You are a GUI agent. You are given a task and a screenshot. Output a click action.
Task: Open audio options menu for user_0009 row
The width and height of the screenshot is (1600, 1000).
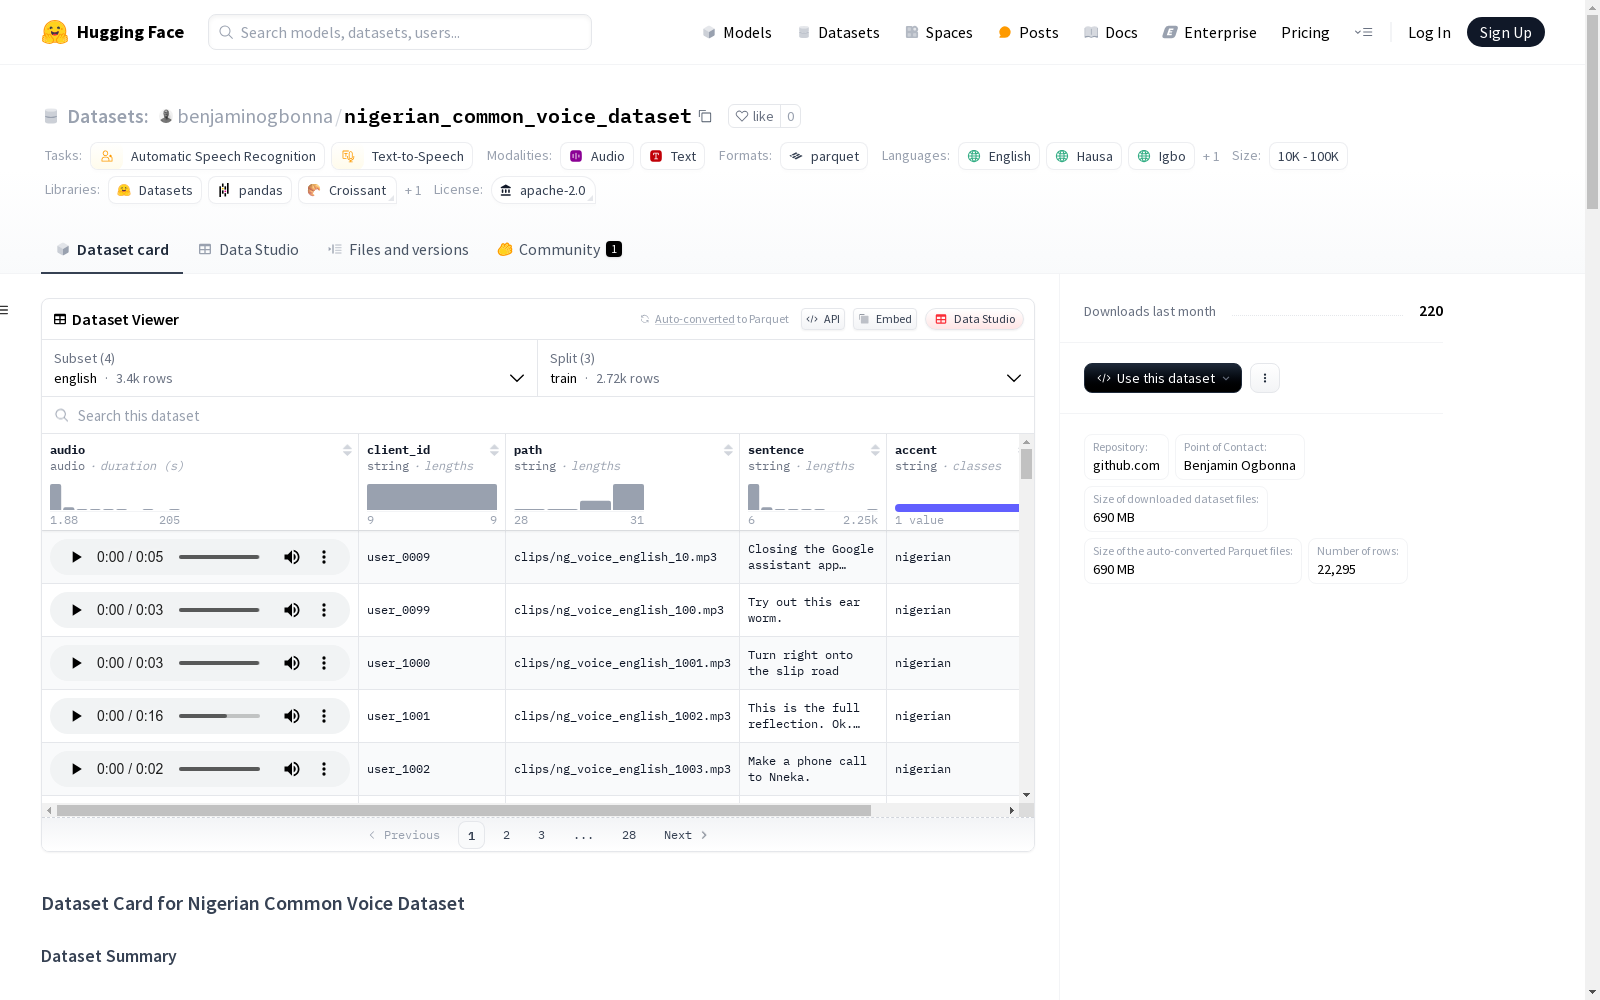click(324, 557)
